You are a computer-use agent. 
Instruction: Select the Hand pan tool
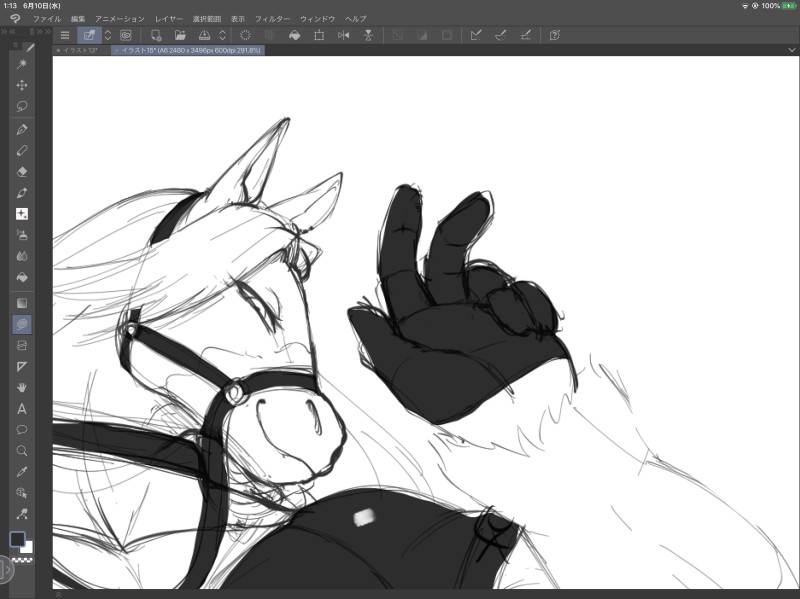[22, 388]
